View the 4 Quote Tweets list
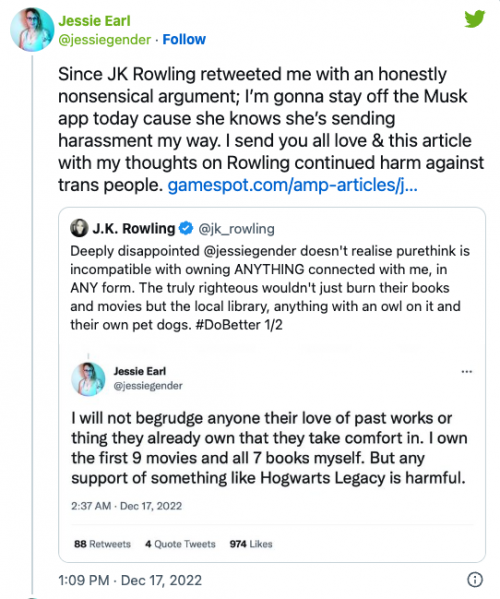Viewport: 500px width, 599px height. [x=180, y=544]
